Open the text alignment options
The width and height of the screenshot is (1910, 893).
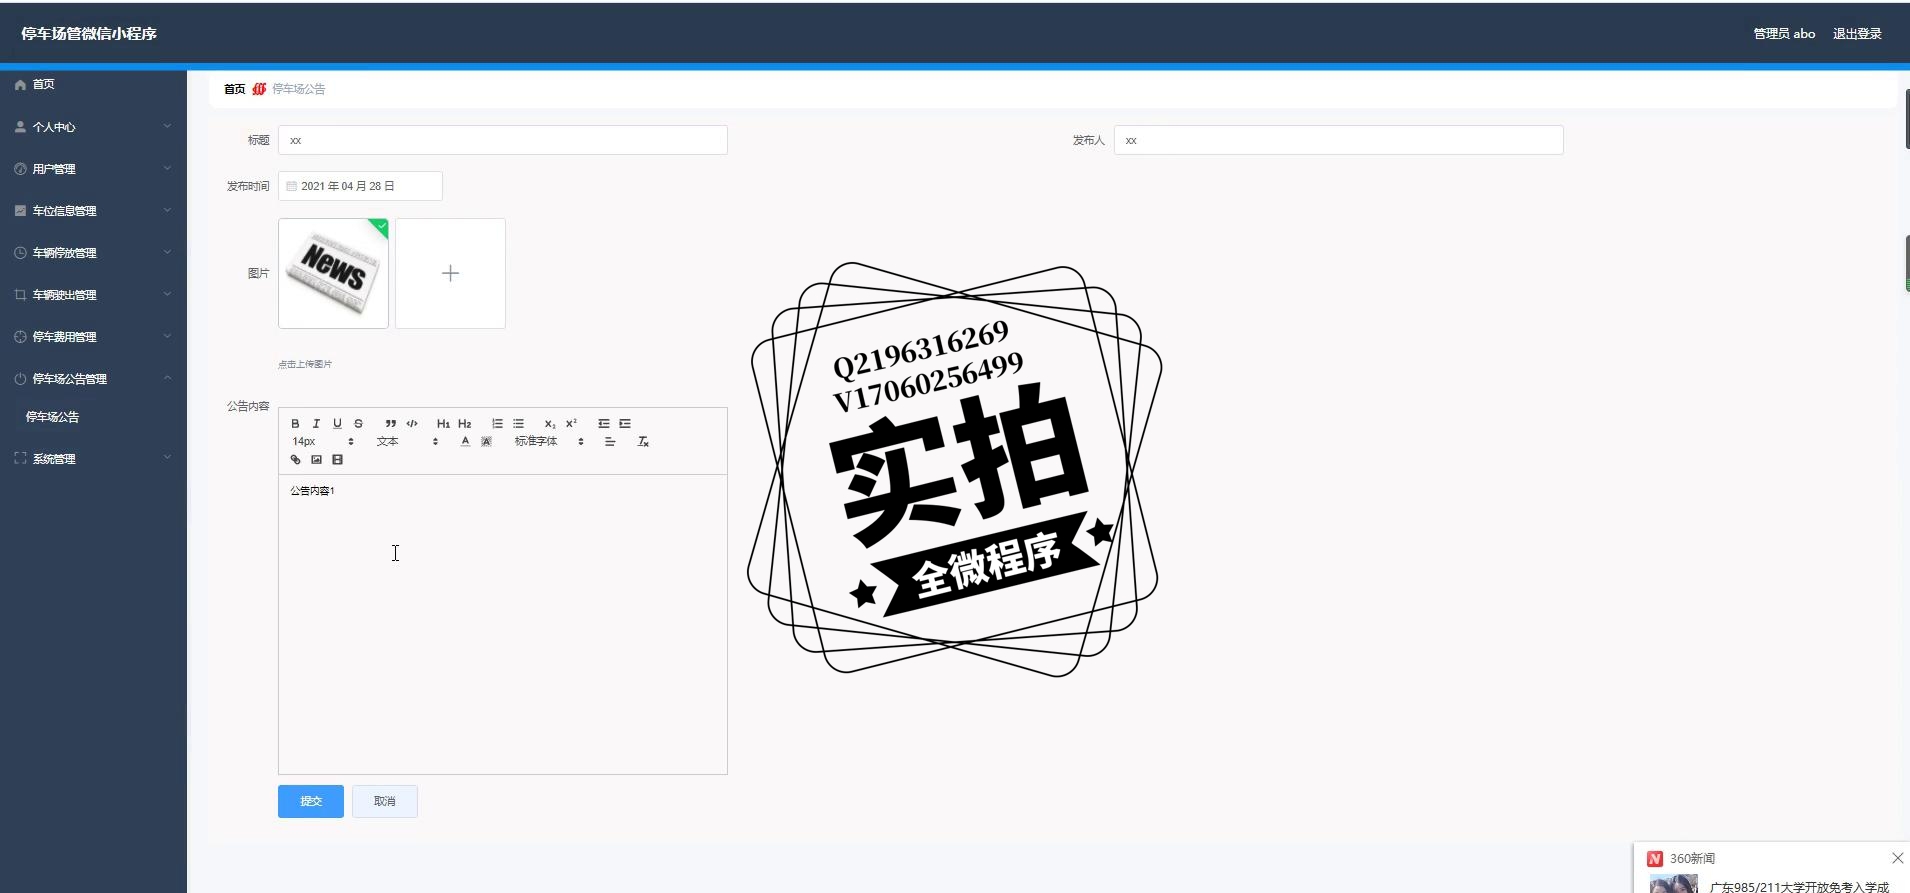click(x=610, y=442)
